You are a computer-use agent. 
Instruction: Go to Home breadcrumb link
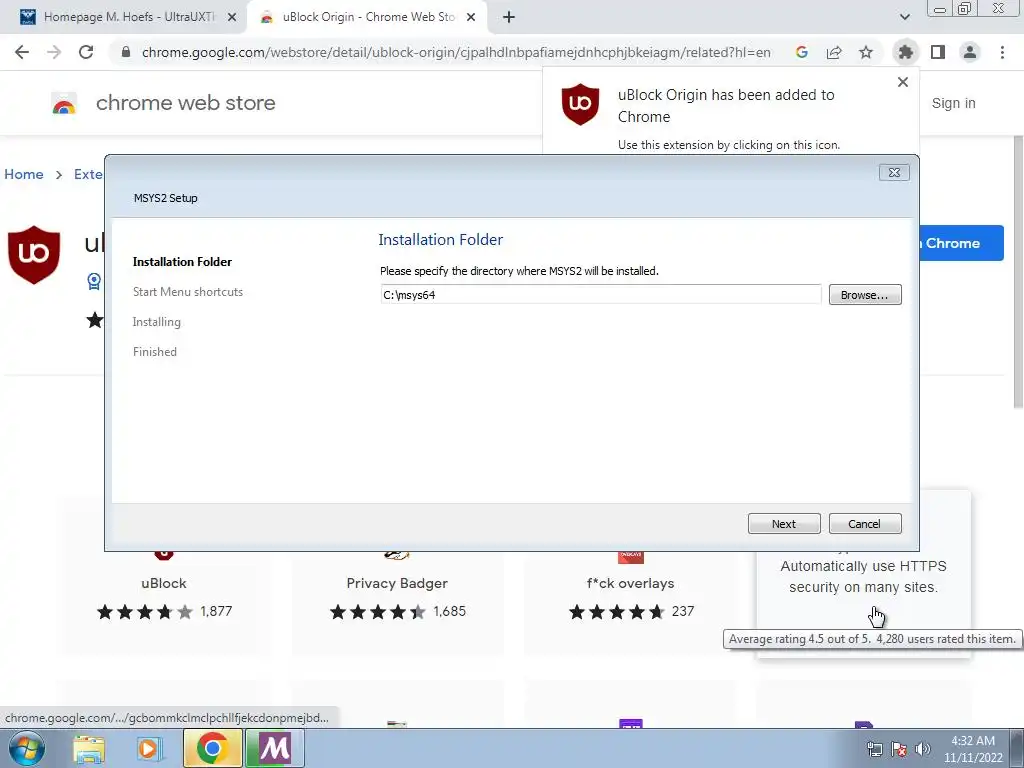(24, 174)
